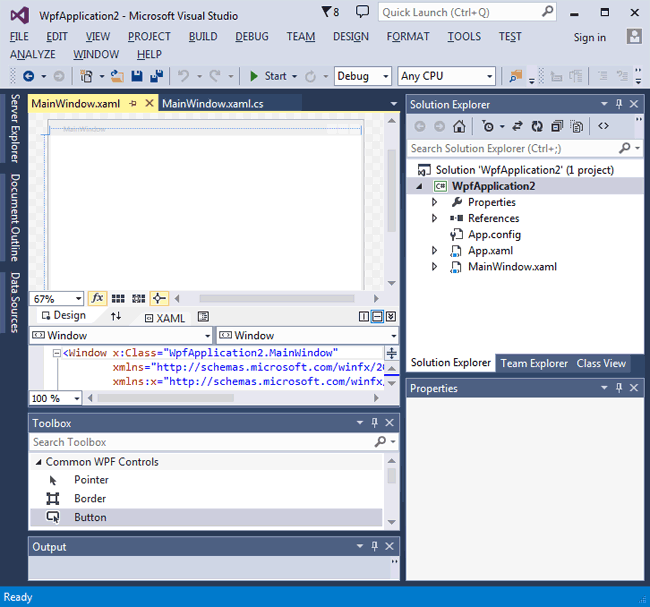The width and height of the screenshot is (650, 607).
Task: Click the Swap Panes arrows icon
Action: [116, 316]
